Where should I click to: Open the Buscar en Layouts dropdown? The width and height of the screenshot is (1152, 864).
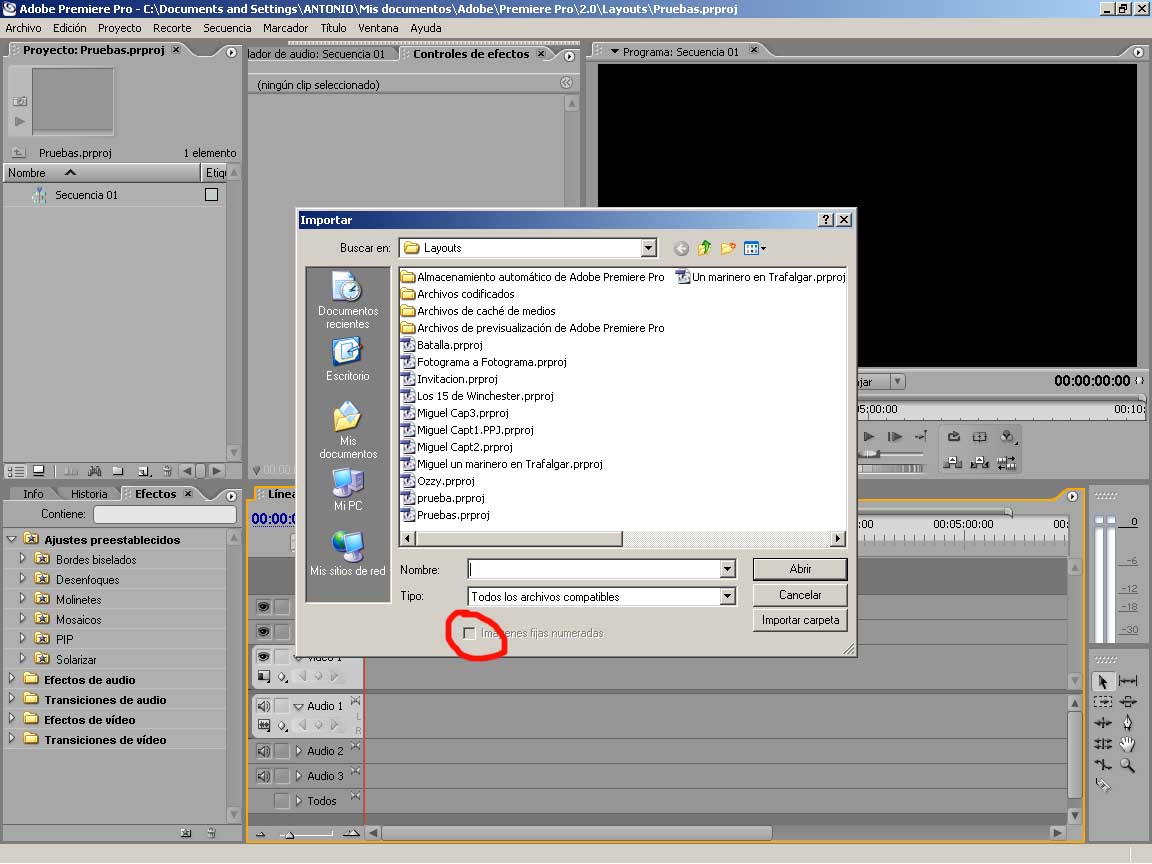[x=648, y=248]
